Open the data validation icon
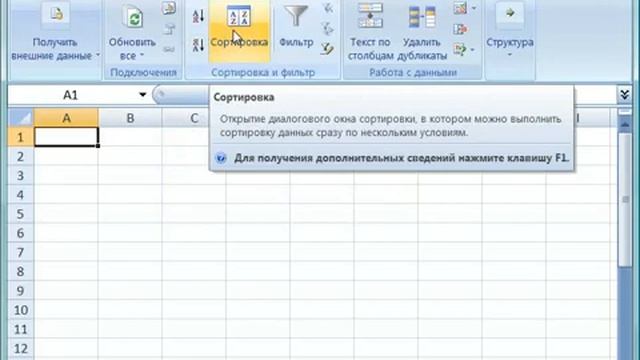640x360 pixels. pyautogui.click(x=460, y=8)
